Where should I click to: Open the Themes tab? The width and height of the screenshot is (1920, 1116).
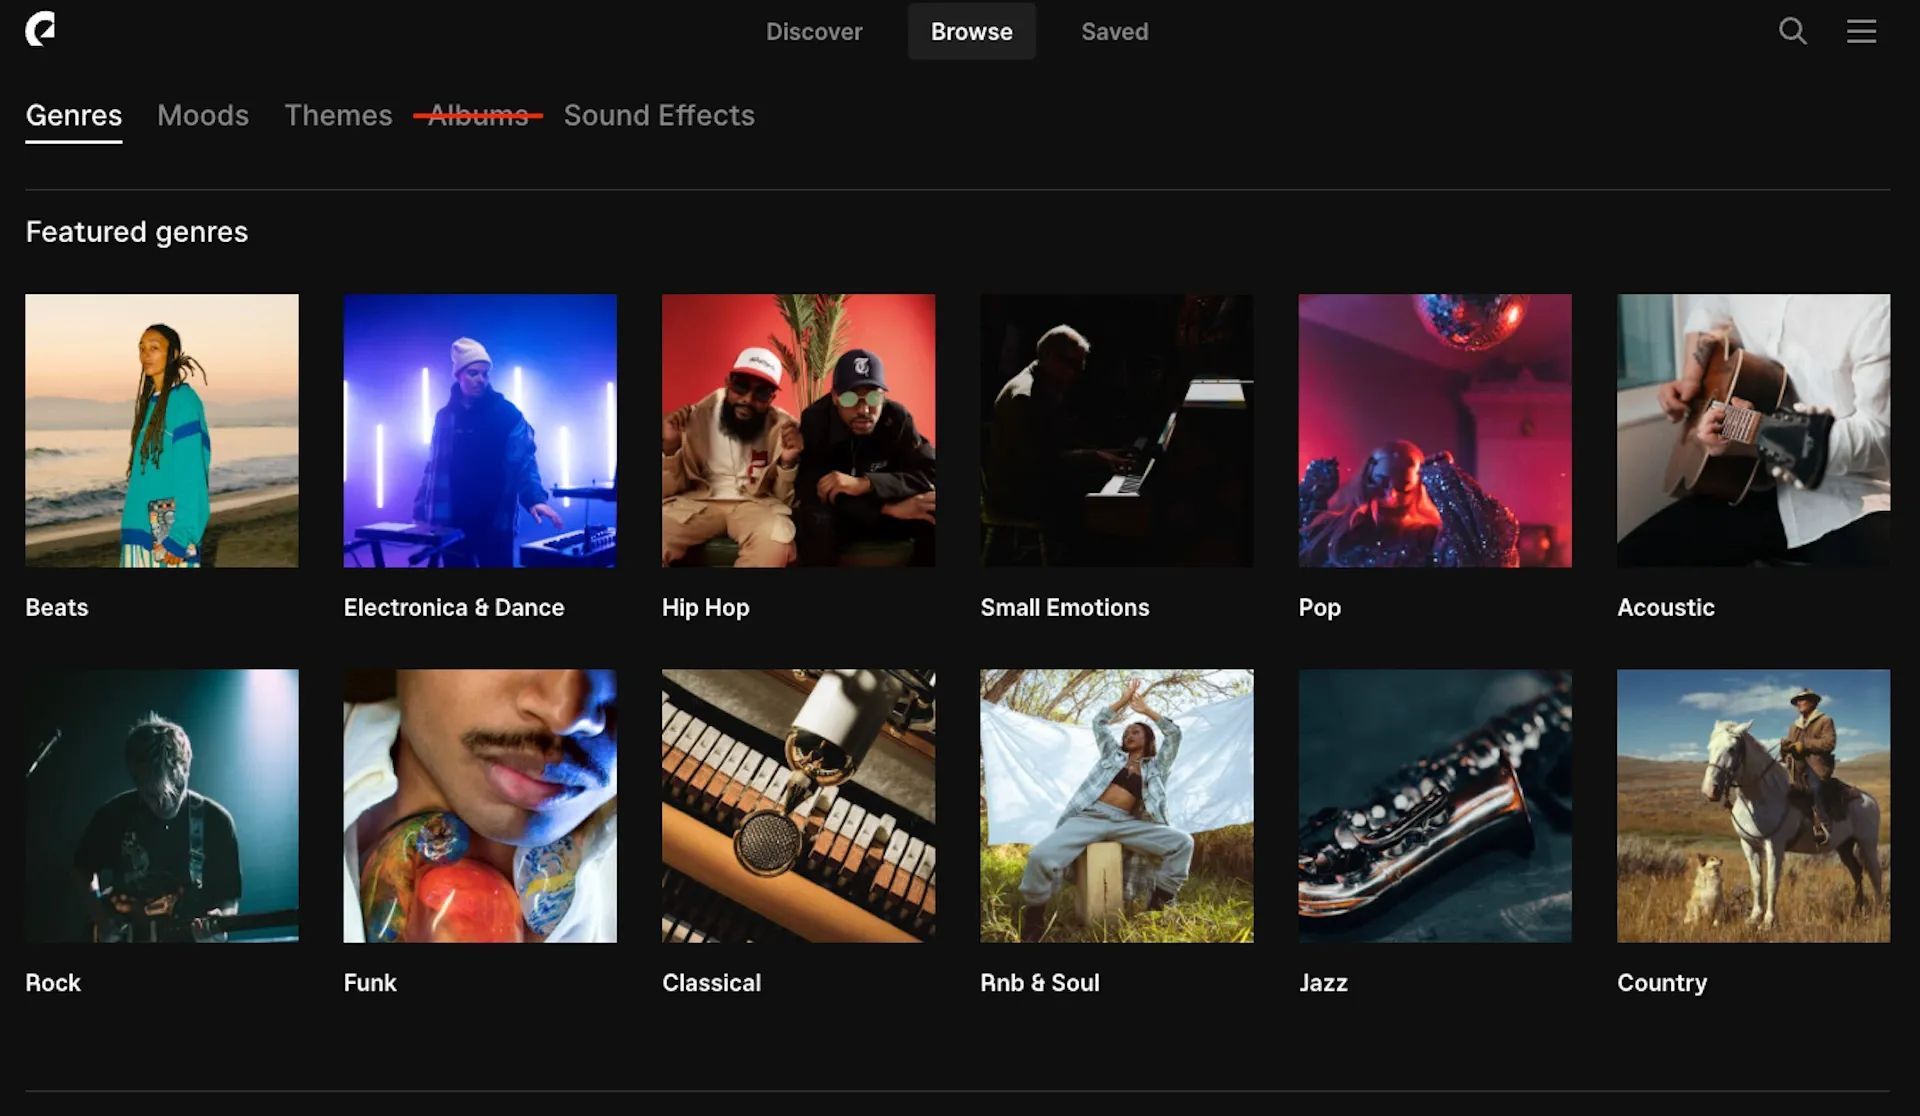[x=338, y=115]
